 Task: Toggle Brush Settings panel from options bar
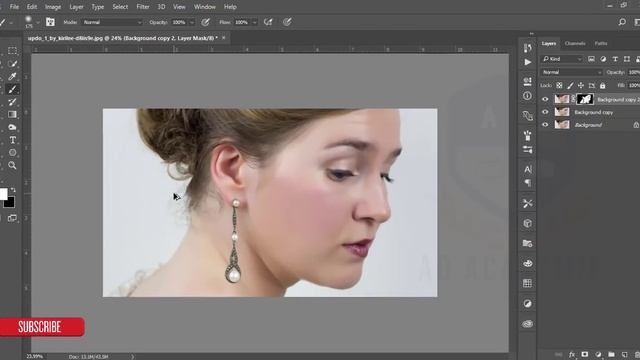coord(50,22)
